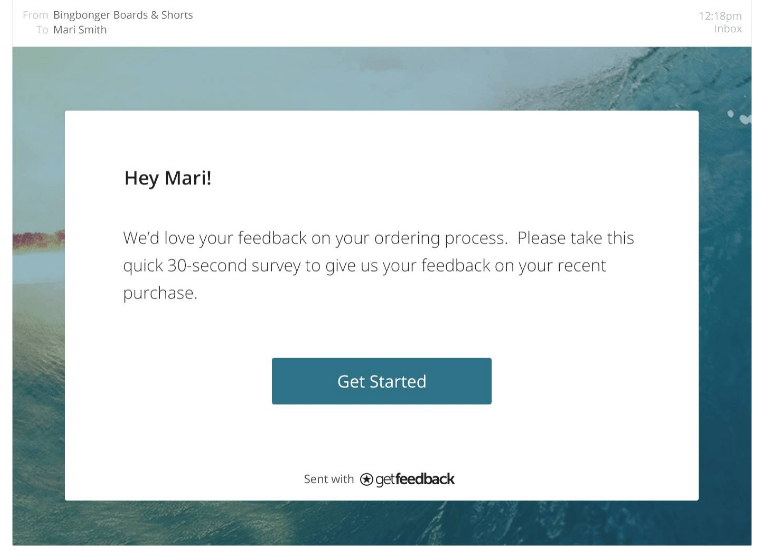Click the white water splash in top-right background
782x560 pixels.
(x=738, y=116)
